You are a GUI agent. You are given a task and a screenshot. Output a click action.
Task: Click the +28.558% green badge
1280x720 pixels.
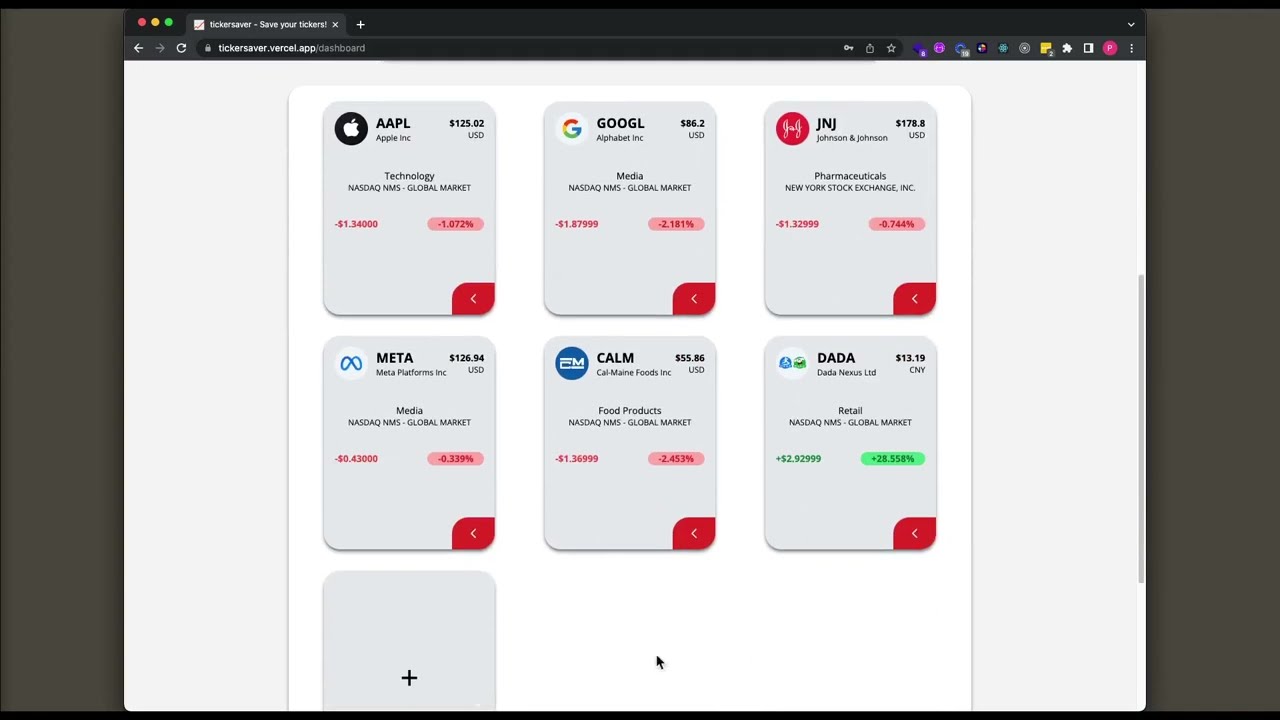click(893, 459)
